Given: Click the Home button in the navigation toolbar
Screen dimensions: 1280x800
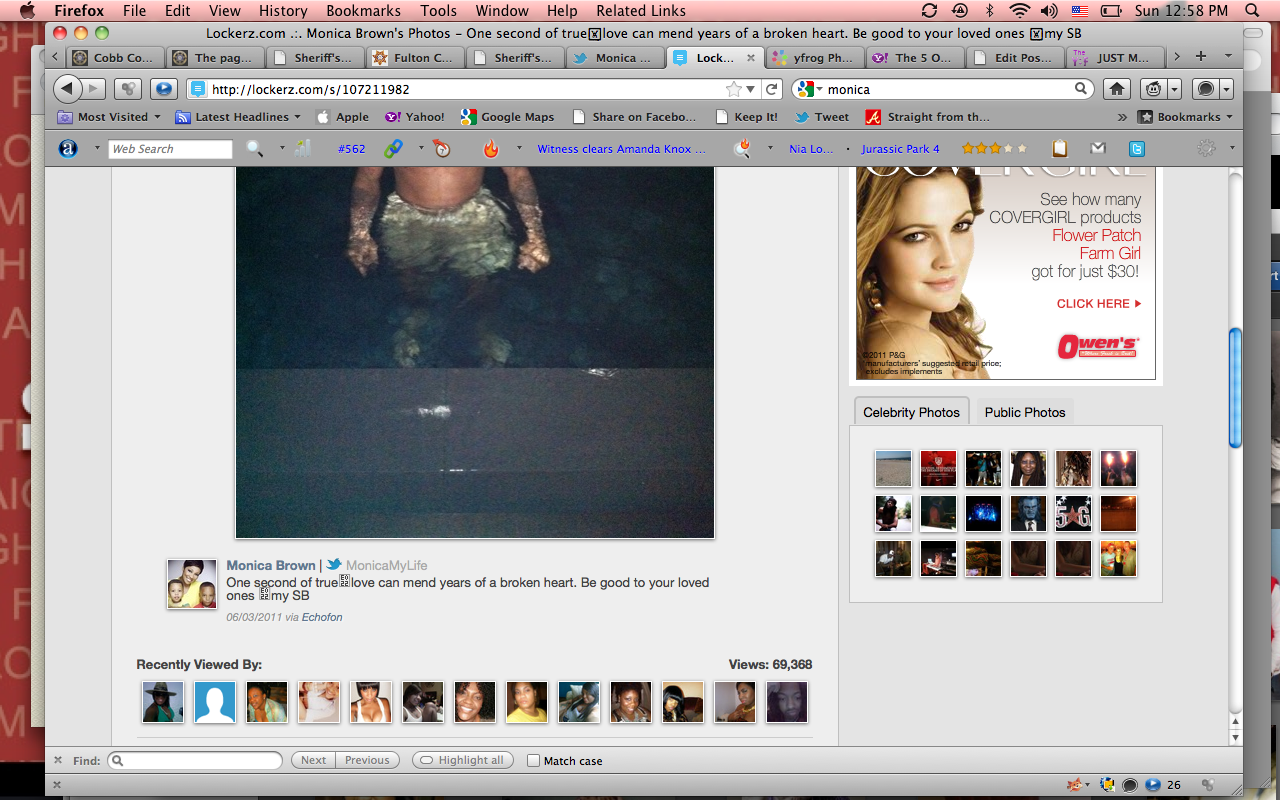Looking at the screenshot, I should pyautogui.click(x=1116, y=89).
